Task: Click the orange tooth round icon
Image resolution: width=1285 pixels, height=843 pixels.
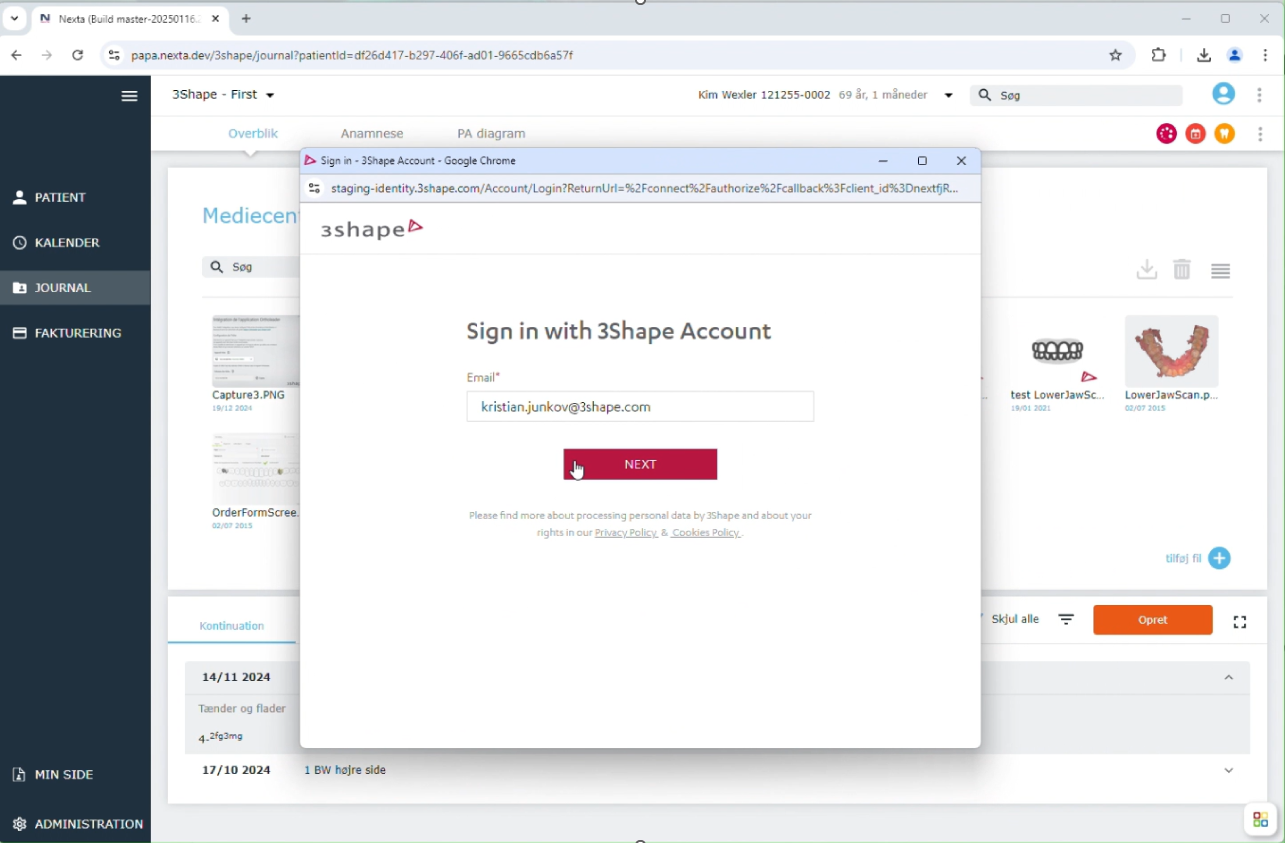Action: (x=1225, y=134)
